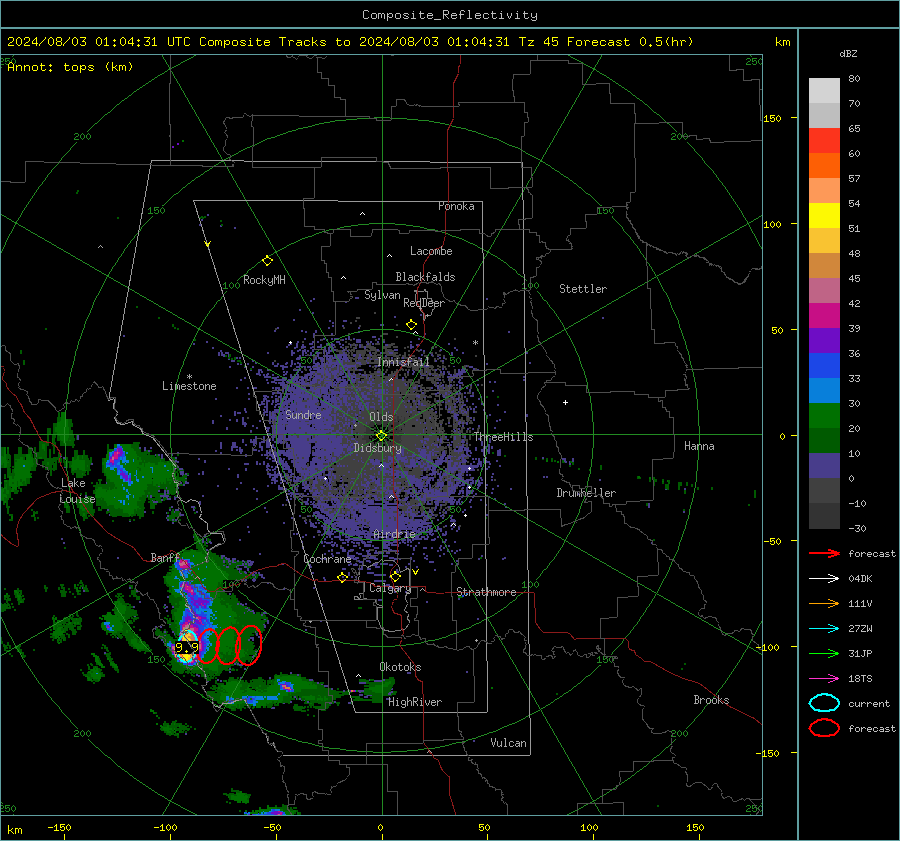Click the Strathmore label
900x841 pixels.
pyautogui.click(x=486, y=592)
